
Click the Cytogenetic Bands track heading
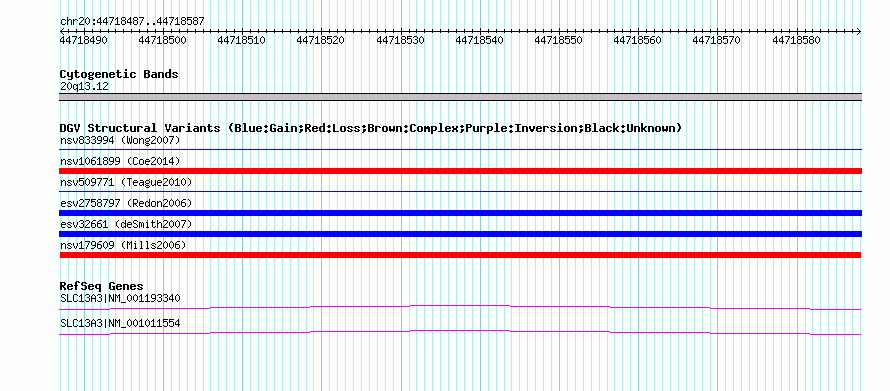(119, 74)
